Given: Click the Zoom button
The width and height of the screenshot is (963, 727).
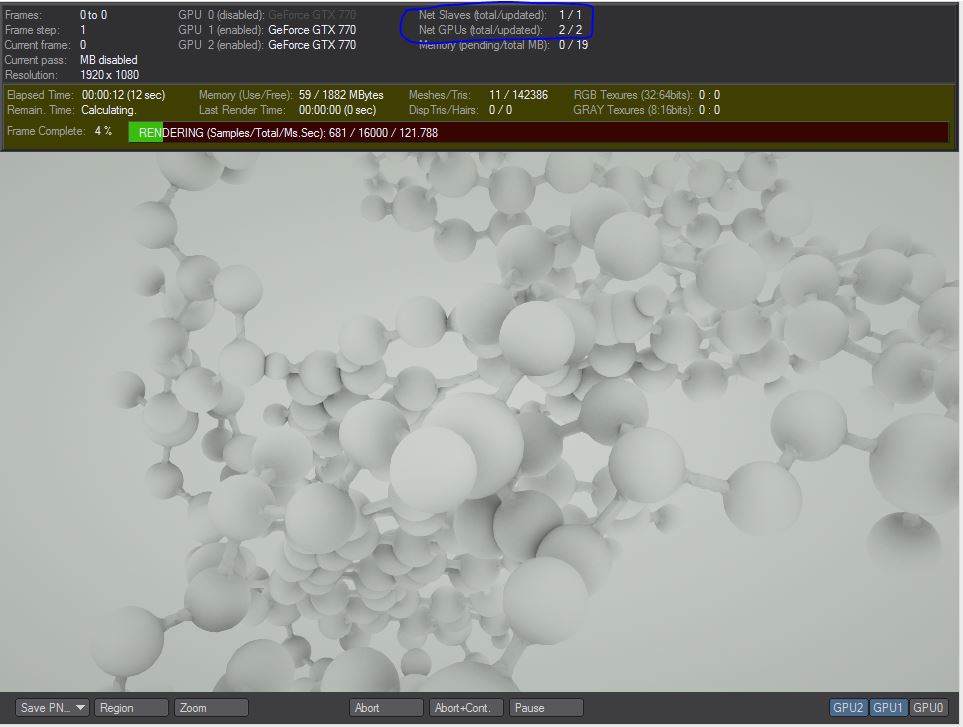Looking at the screenshot, I should tap(211, 707).
